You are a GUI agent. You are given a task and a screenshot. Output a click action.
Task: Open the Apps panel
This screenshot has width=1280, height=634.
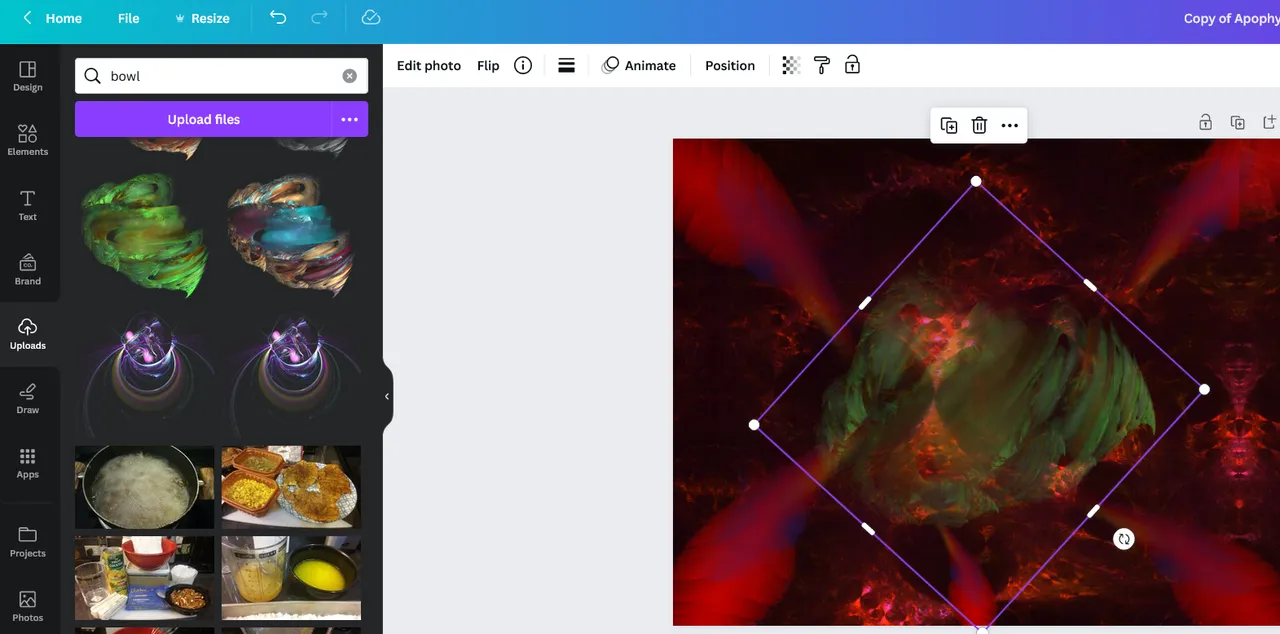tap(28, 463)
